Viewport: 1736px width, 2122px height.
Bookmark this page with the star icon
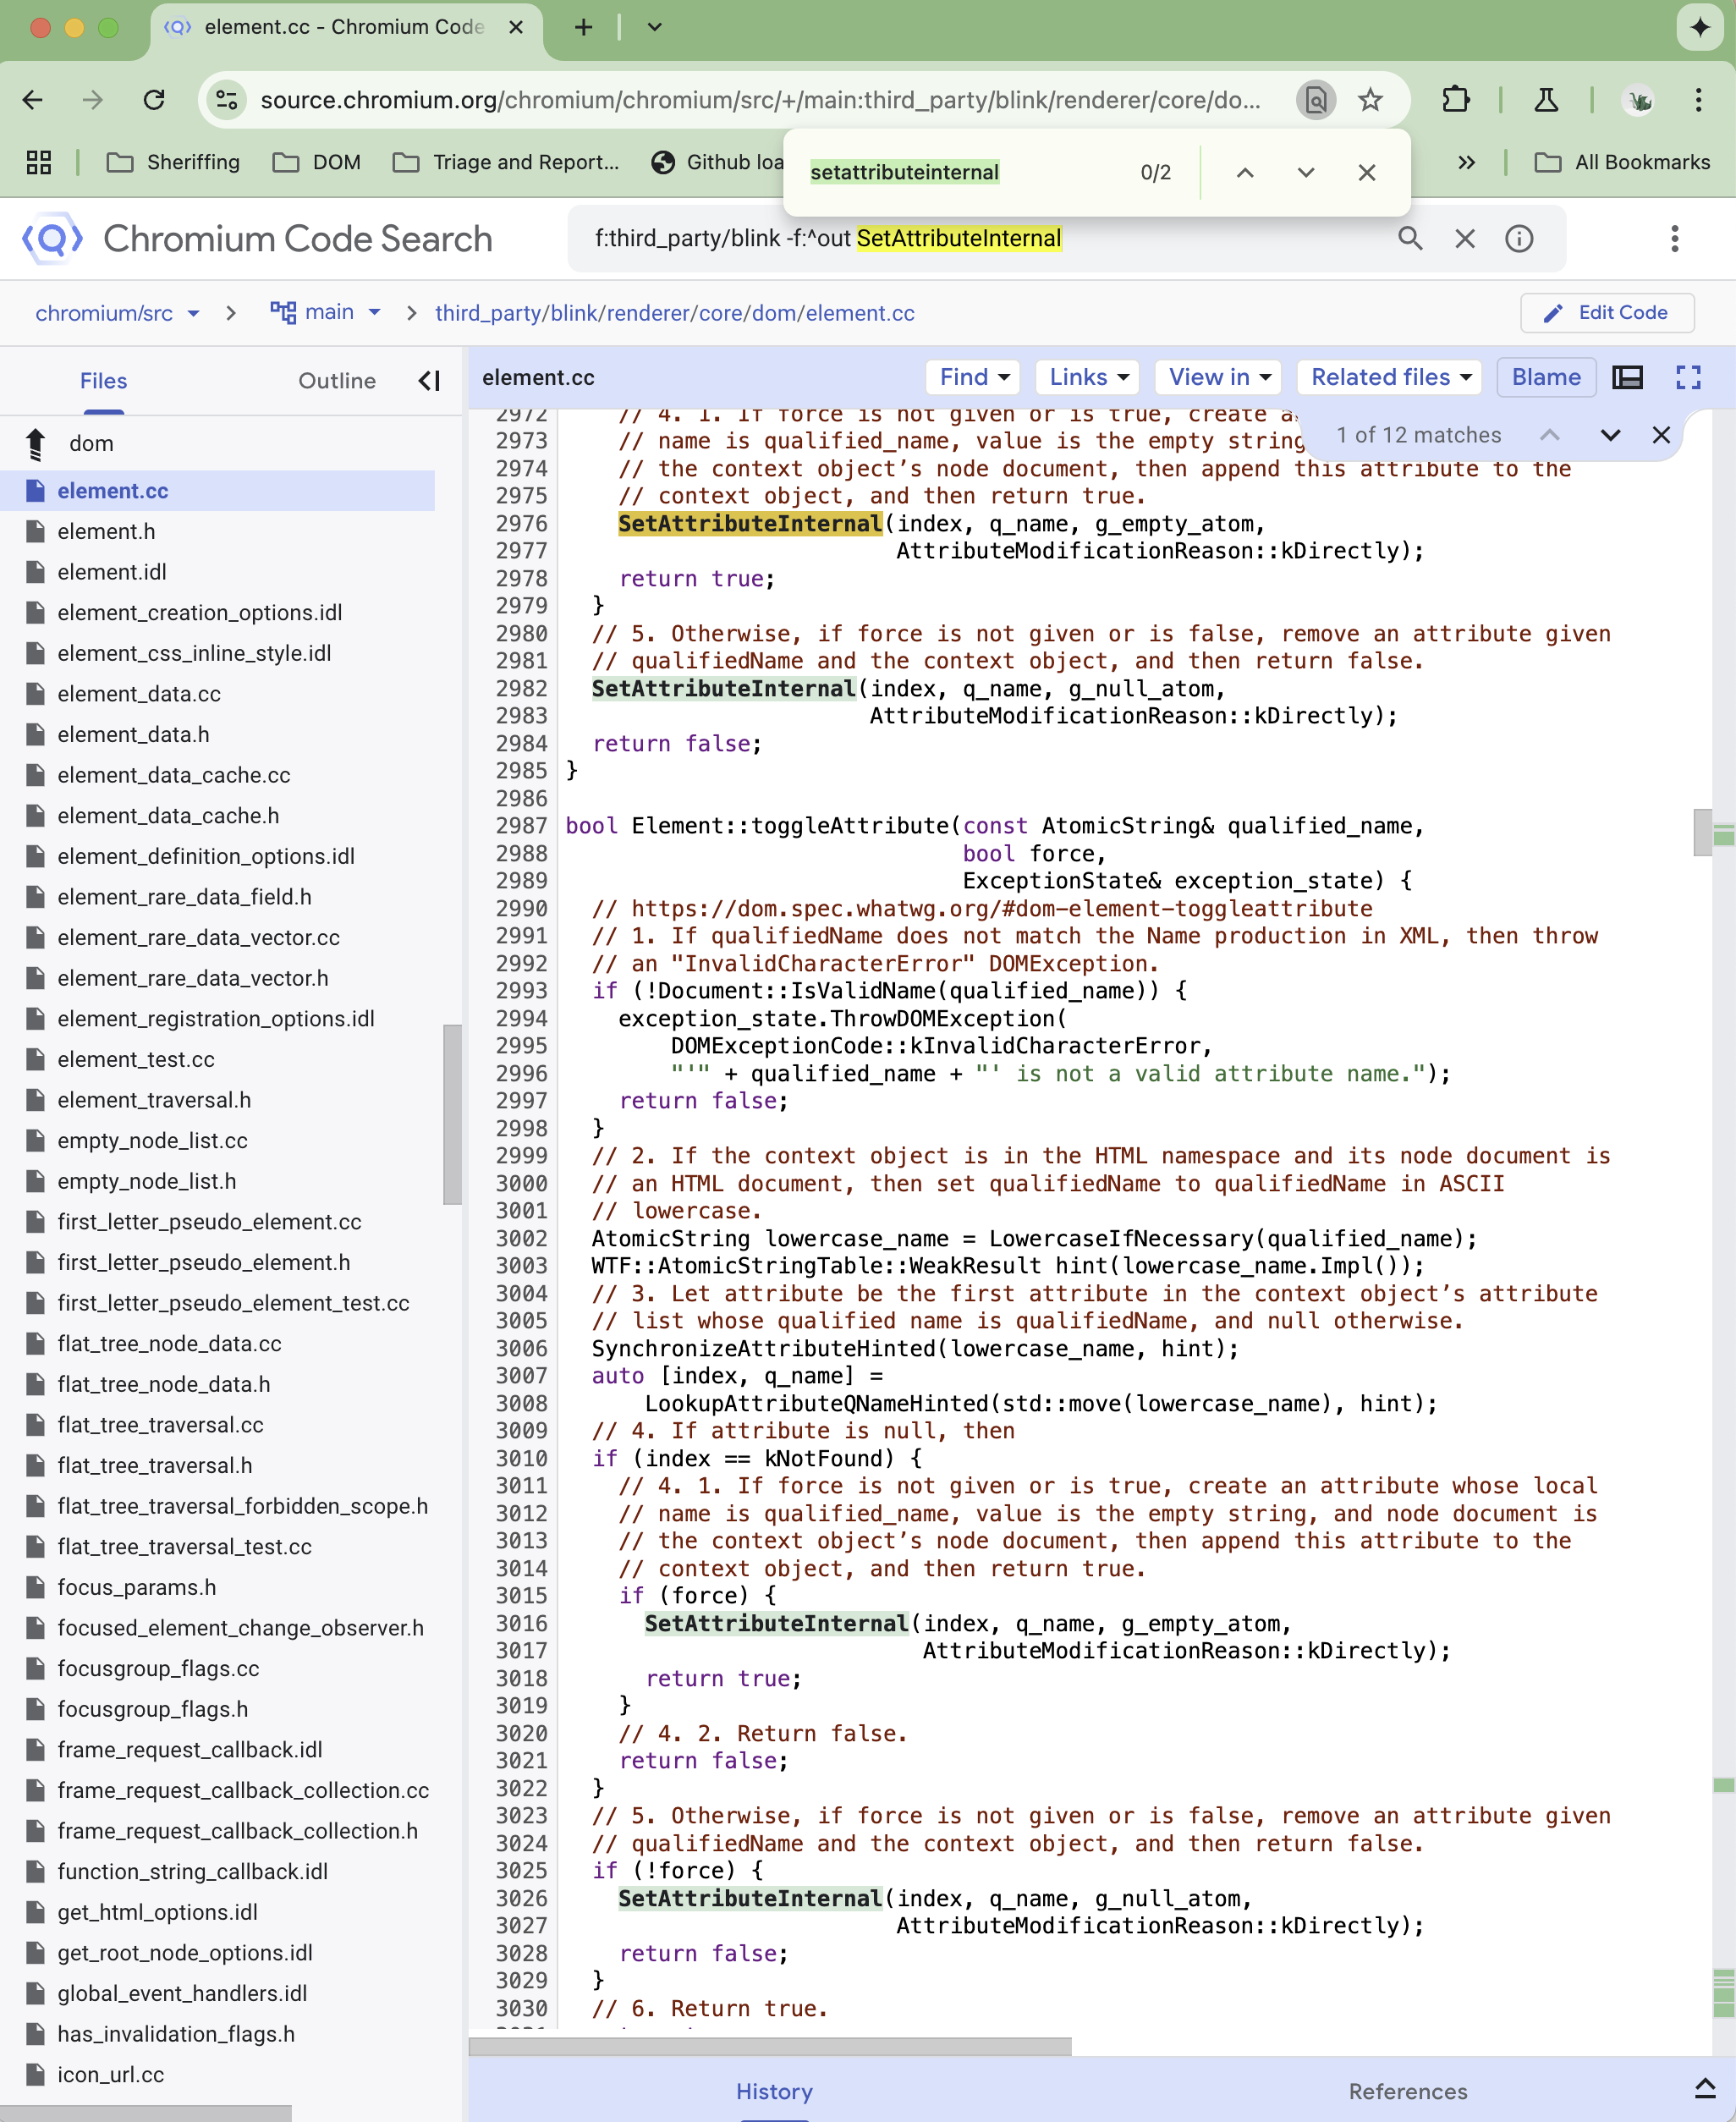point(1370,99)
